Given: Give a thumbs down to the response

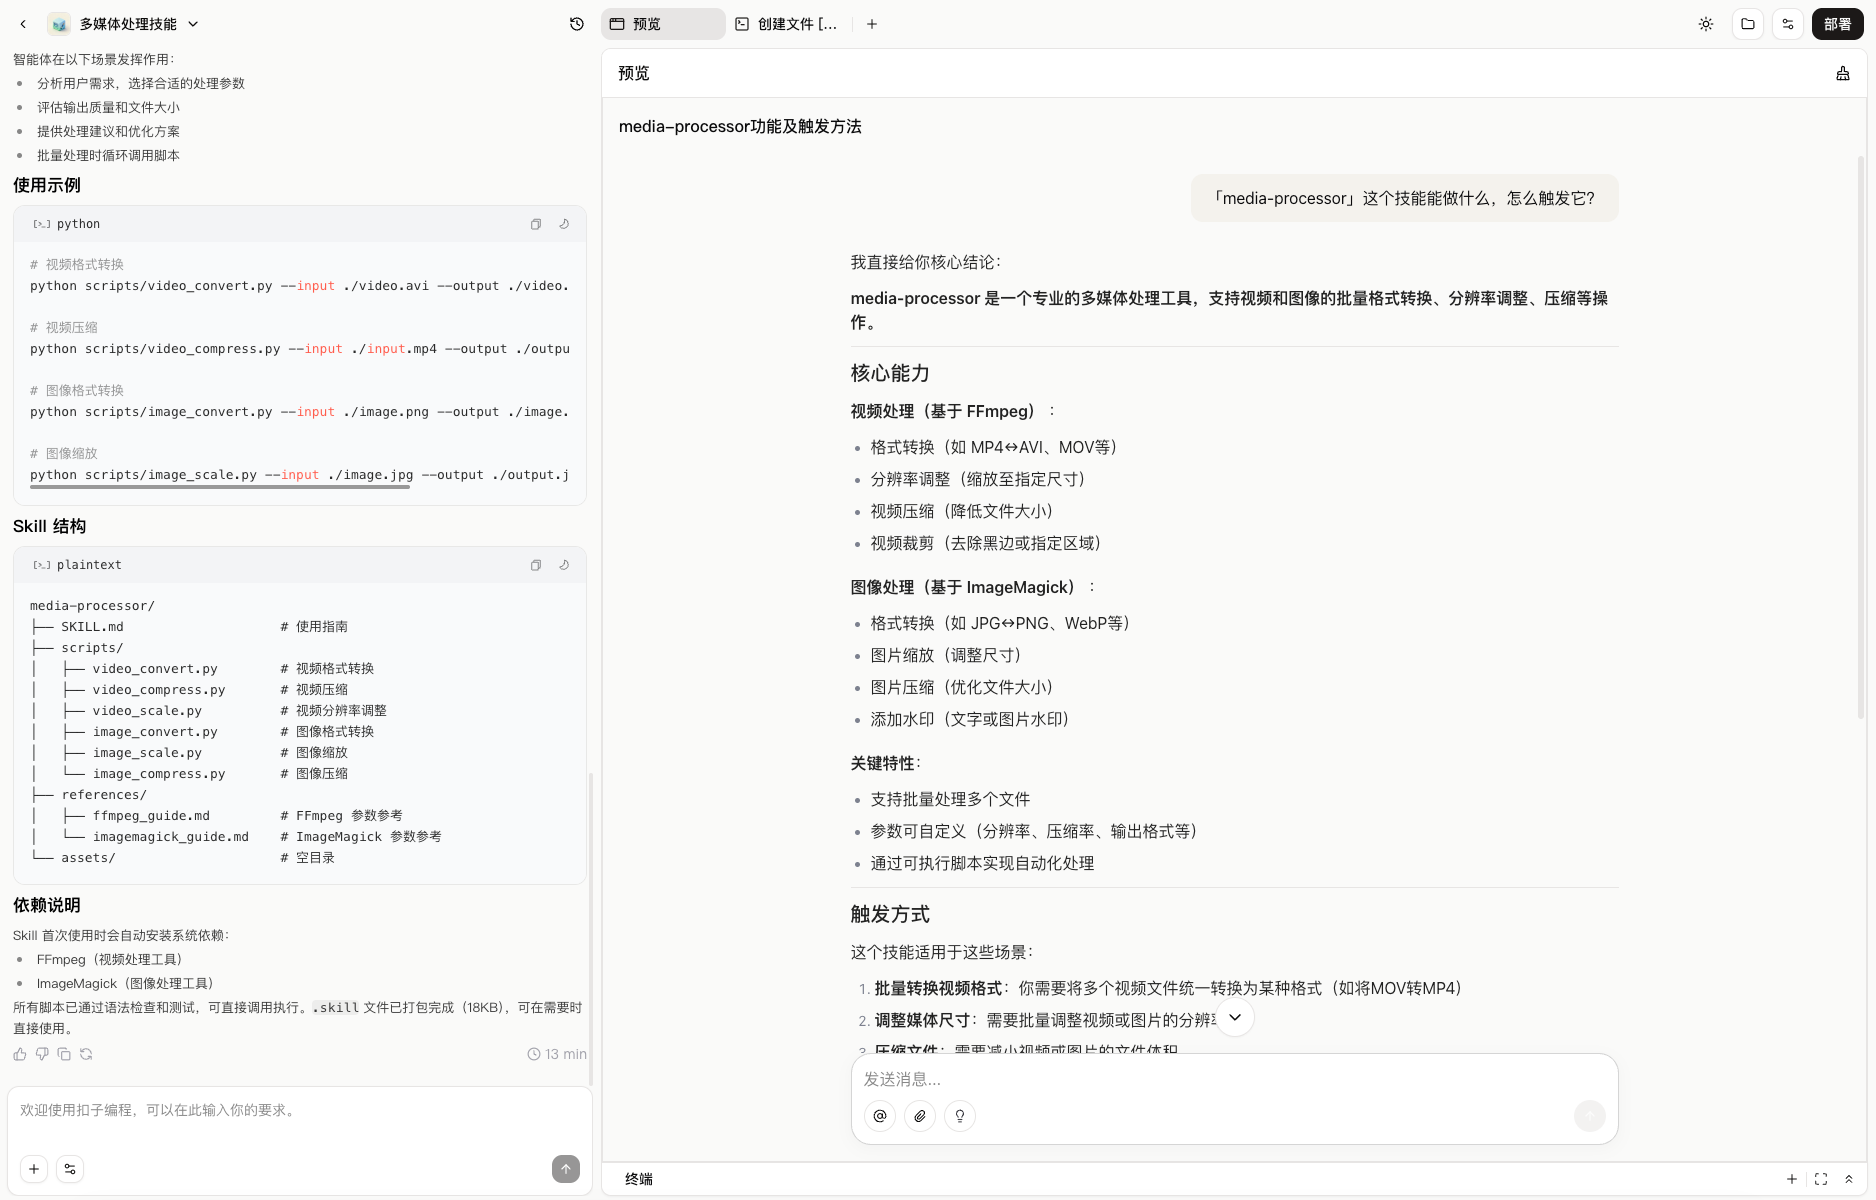Looking at the screenshot, I should [x=42, y=1054].
